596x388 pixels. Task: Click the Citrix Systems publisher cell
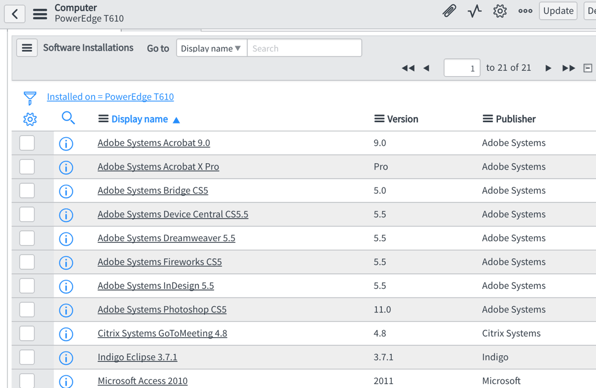coord(511,333)
